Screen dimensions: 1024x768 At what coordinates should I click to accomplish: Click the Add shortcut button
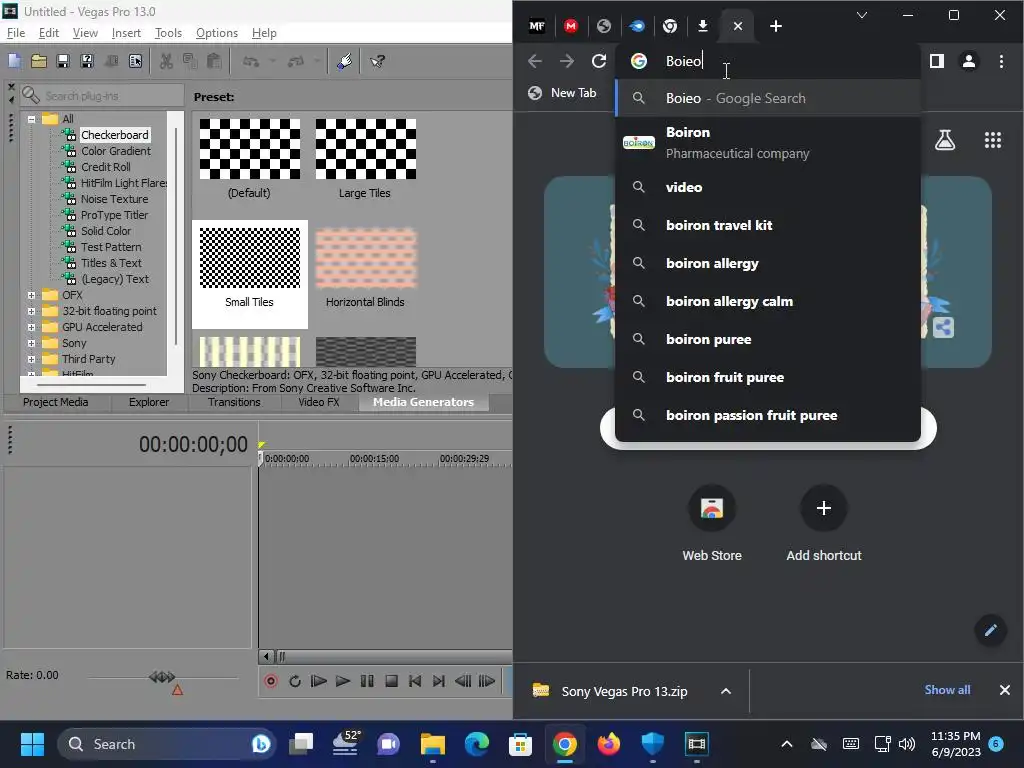(x=824, y=524)
